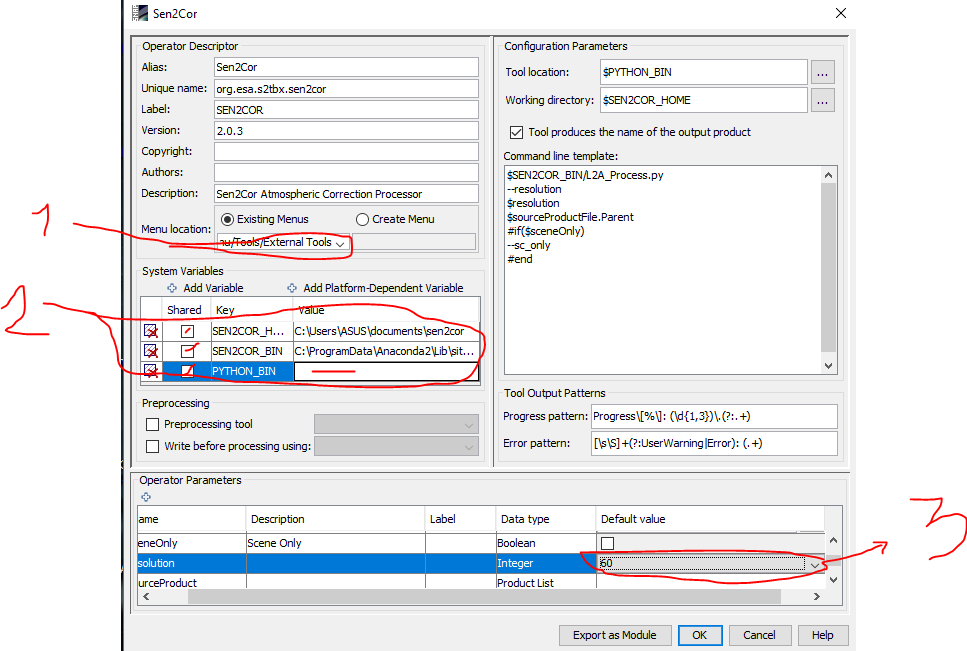The height and width of the screenshot is (651, 967).
Task: Click the Add Variable plus icon
Action: (x=172, y=288)
